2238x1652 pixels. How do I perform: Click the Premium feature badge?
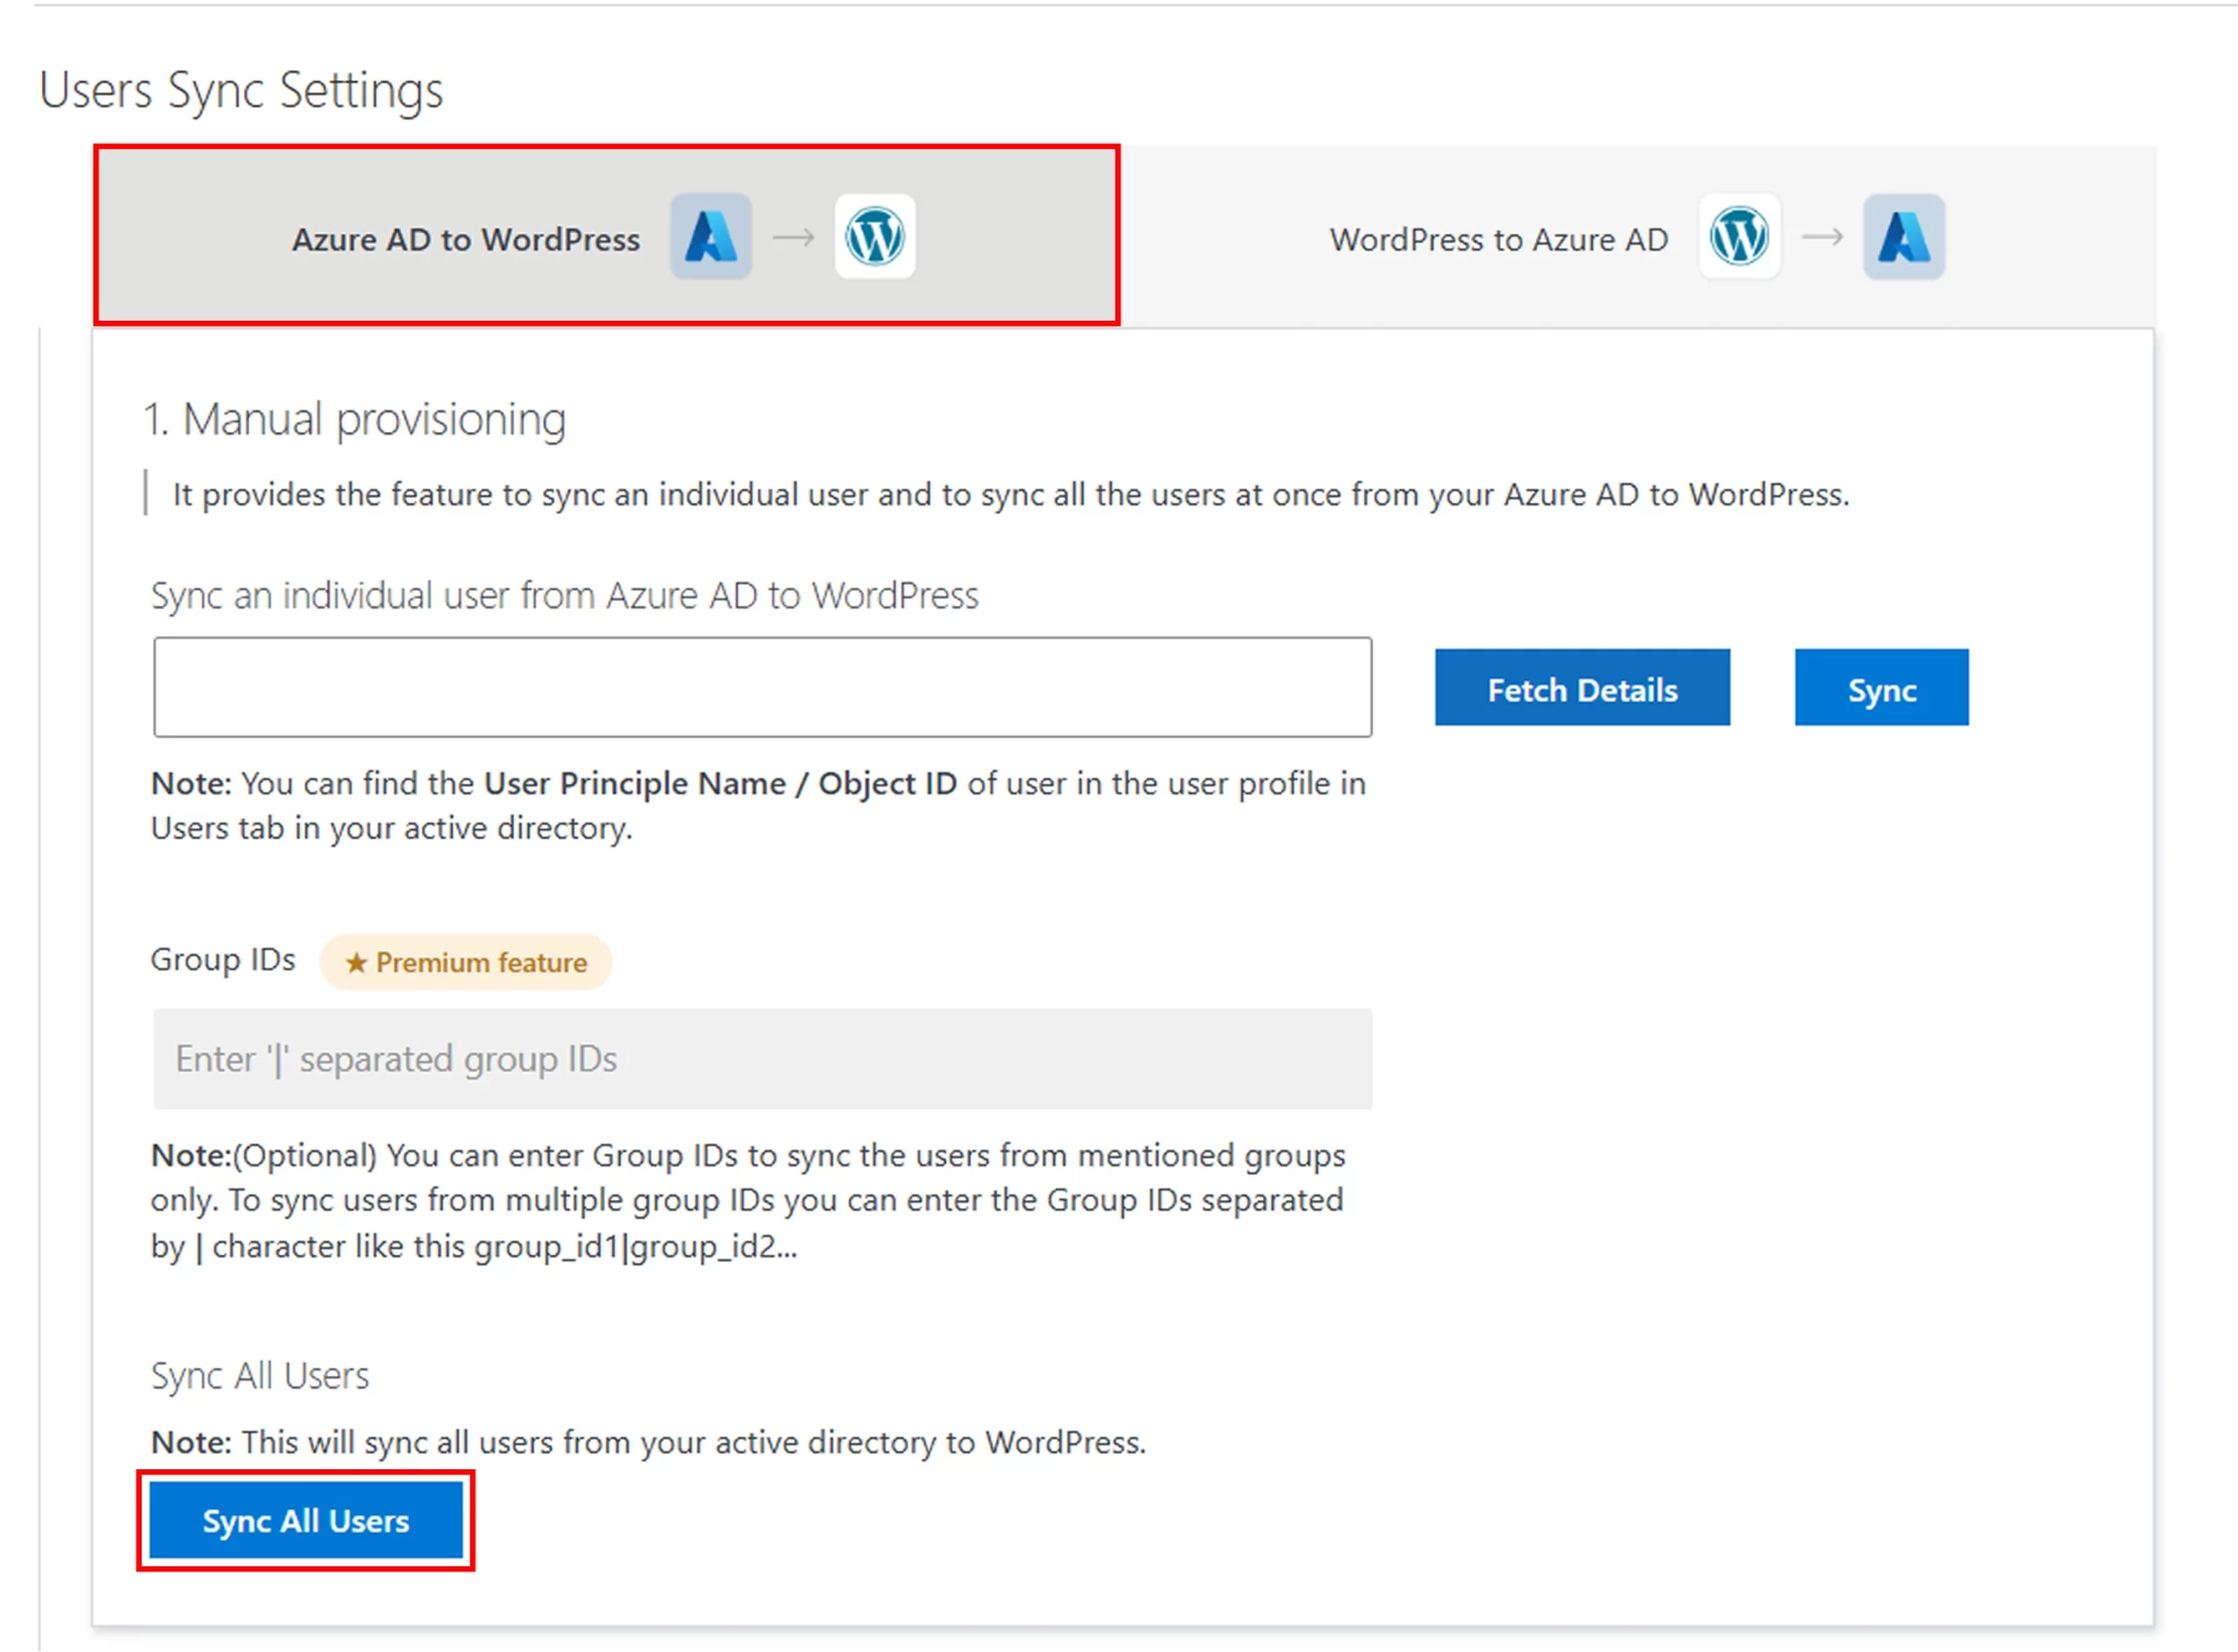point(465,962)
